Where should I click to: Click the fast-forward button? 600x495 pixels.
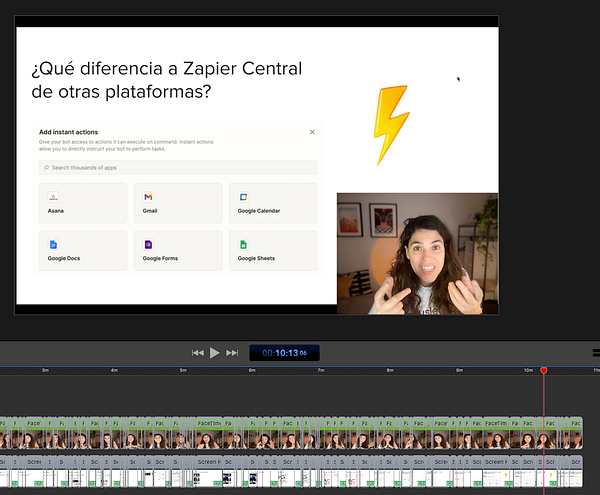coord(232,353)
